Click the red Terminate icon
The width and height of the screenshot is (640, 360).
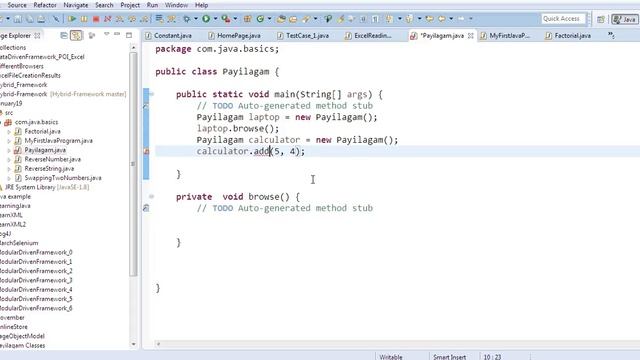[x=96, y=19]
